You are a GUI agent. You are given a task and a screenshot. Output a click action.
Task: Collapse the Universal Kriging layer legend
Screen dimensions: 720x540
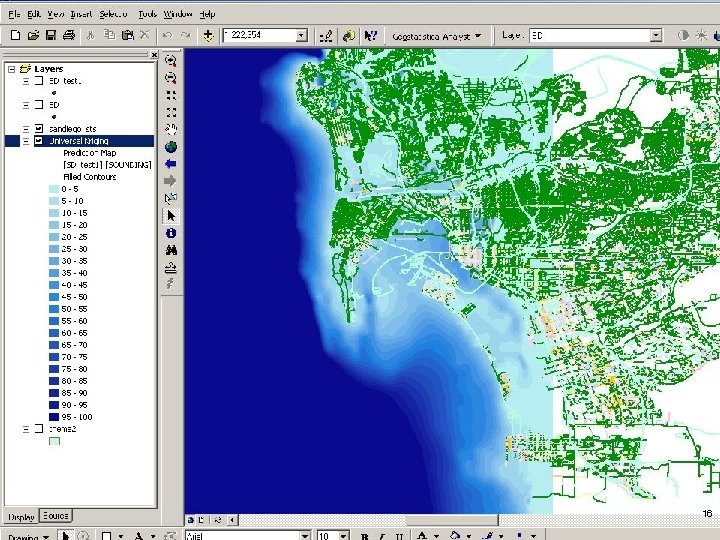[26, 141]
